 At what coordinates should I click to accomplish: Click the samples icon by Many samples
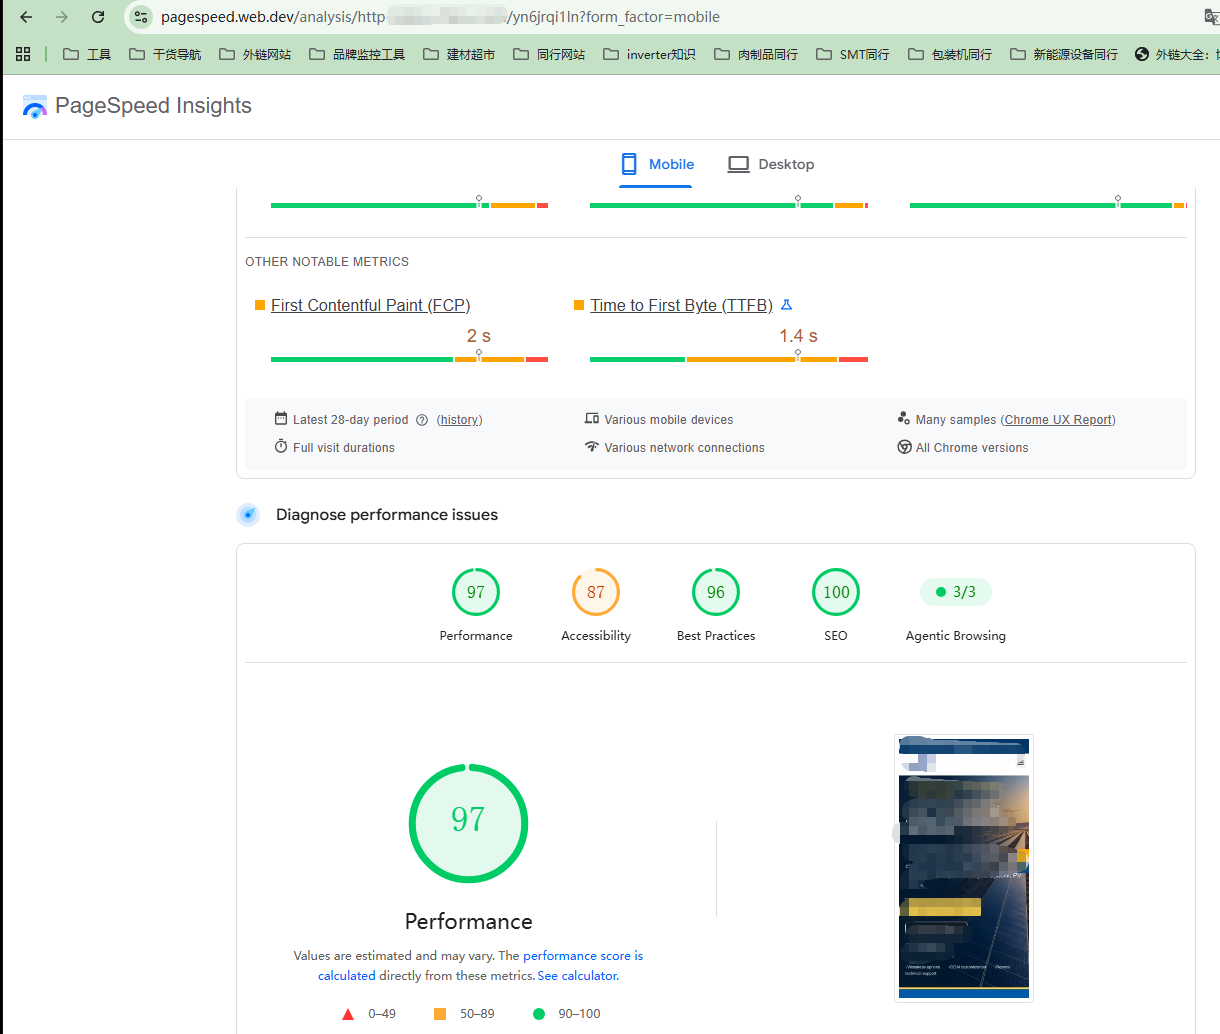click(x=904, y=419)
